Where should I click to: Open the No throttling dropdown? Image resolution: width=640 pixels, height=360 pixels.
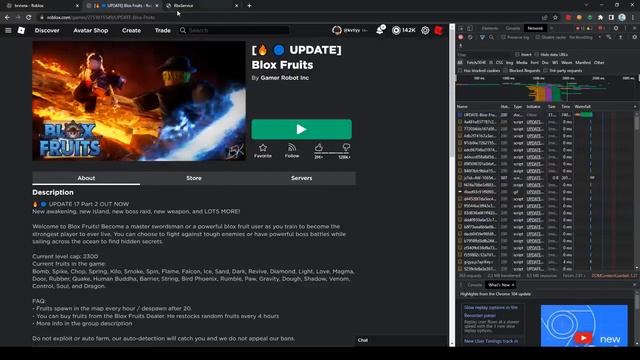[585, 37]
